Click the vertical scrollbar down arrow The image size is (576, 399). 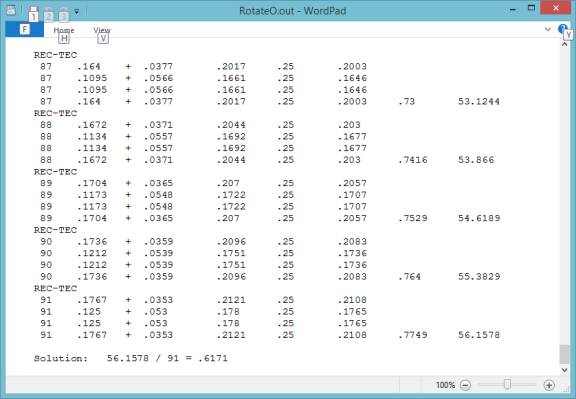pyautogui.click(x=565, y=370)
